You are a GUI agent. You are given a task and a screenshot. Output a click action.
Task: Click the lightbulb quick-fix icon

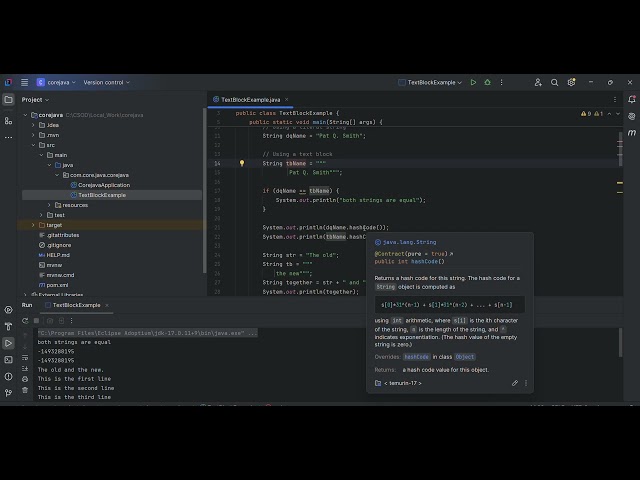point(242,163)
